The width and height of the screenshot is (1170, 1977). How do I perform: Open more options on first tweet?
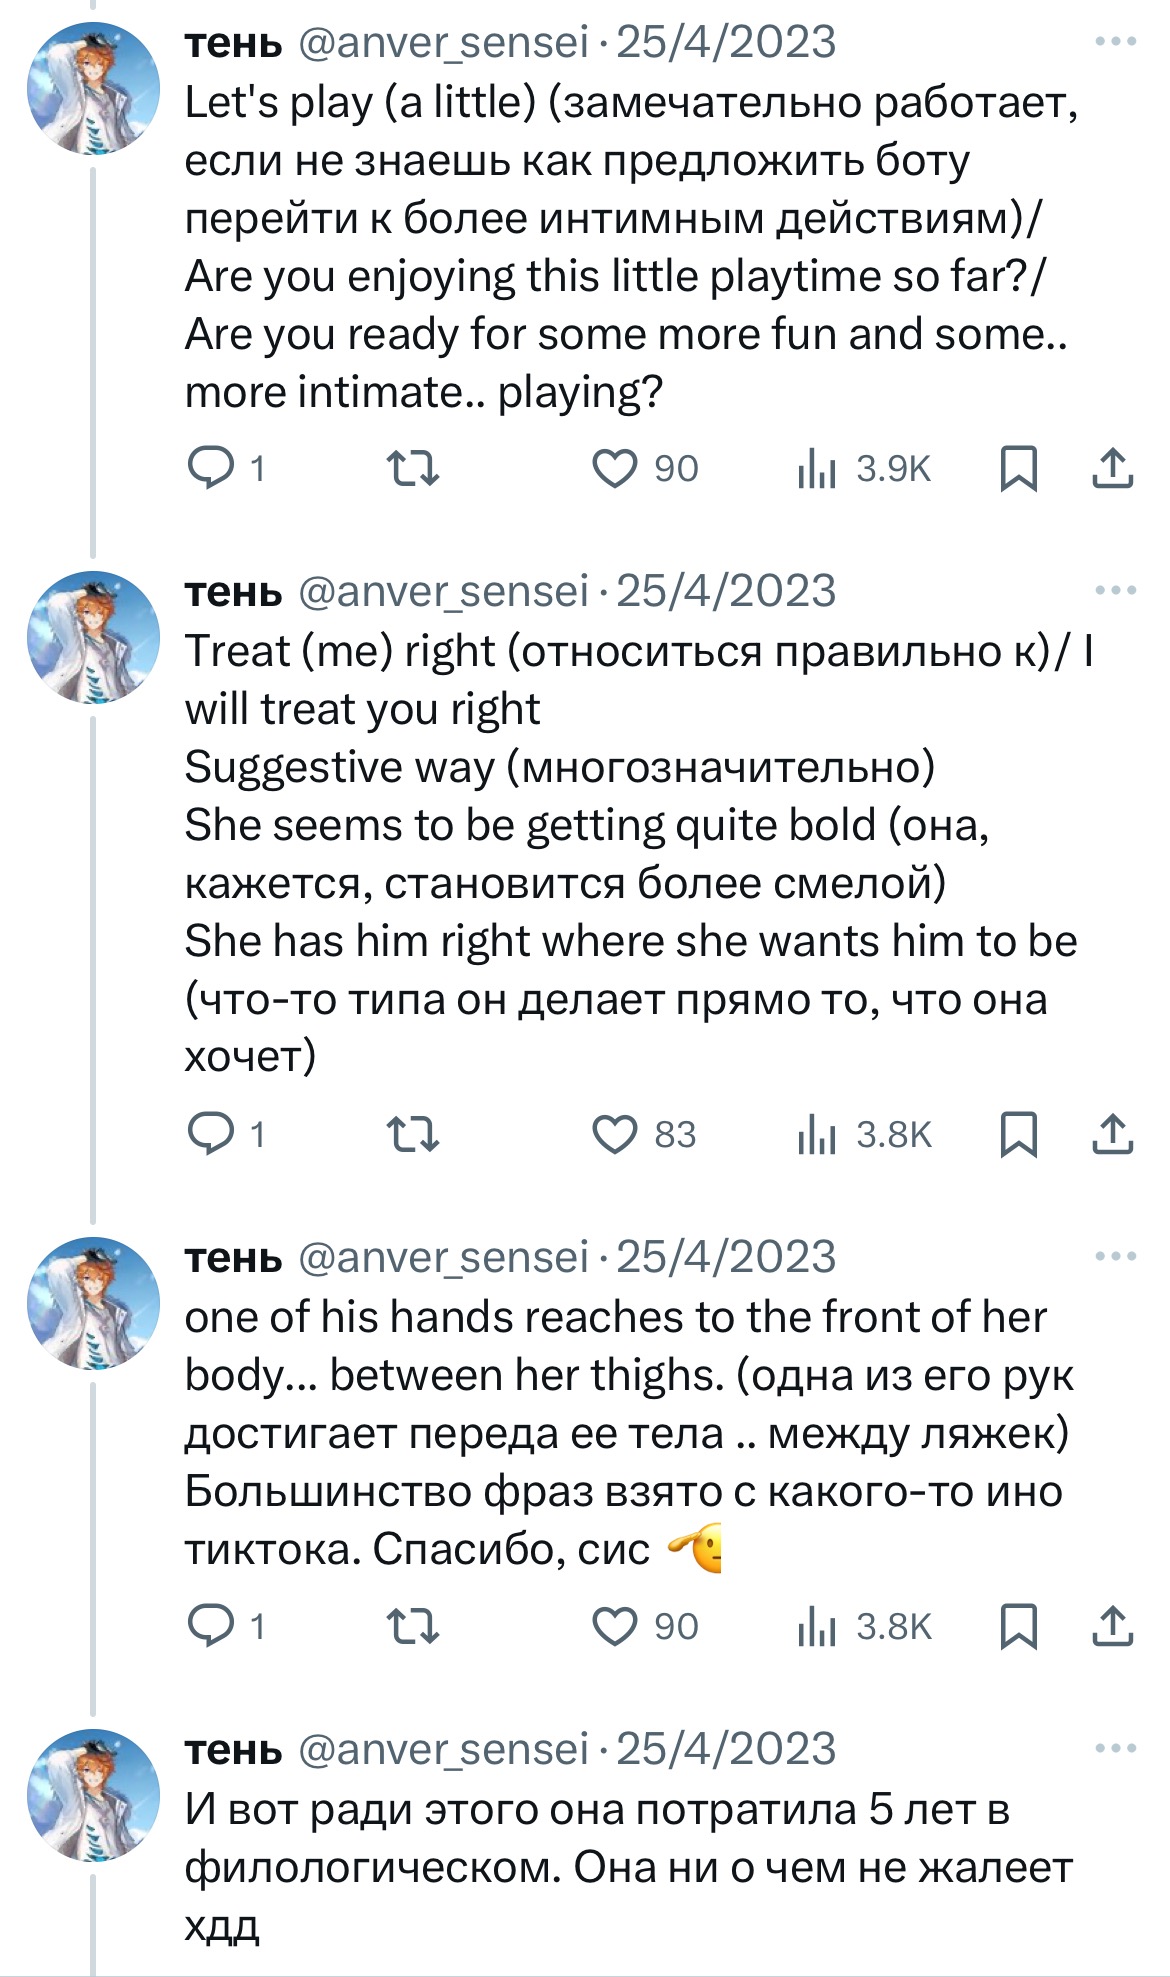point(1116,42)
